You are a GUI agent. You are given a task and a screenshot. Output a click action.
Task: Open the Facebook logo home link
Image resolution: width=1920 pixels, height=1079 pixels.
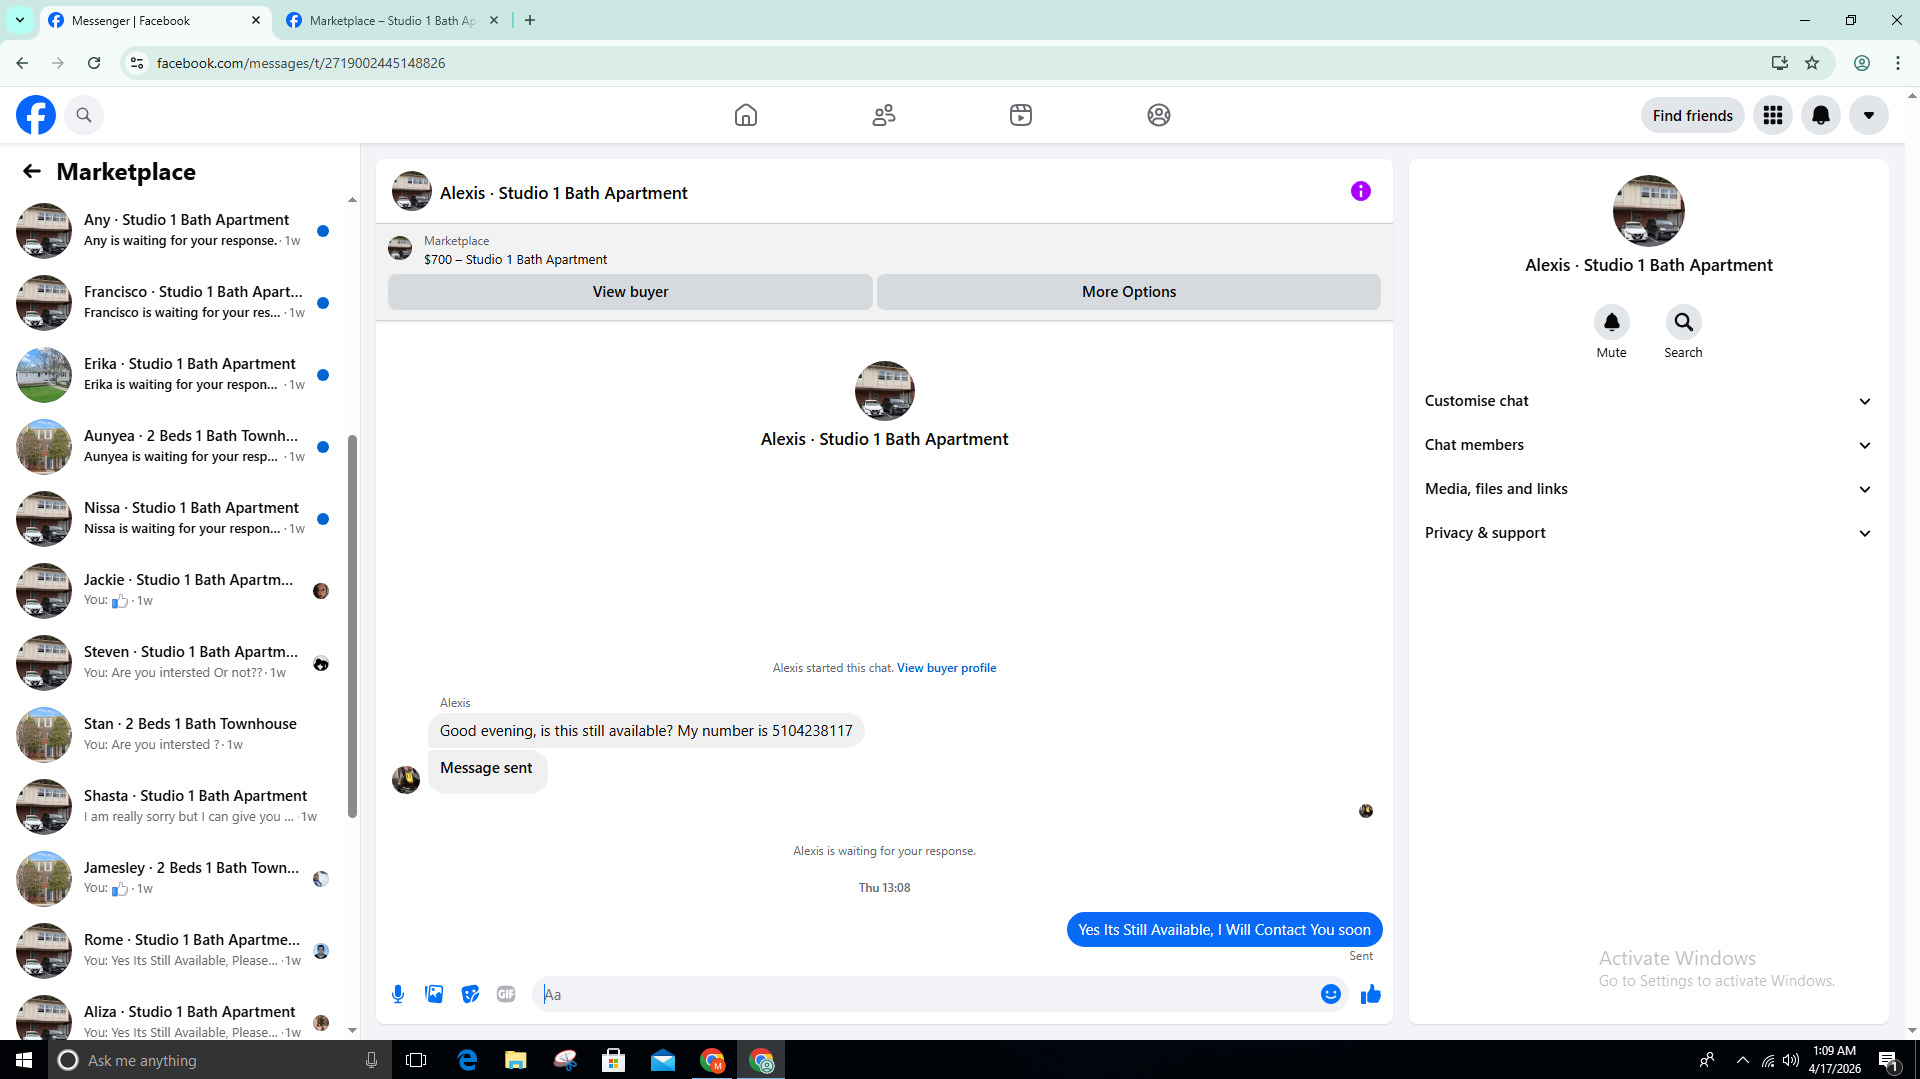[36, 115]
